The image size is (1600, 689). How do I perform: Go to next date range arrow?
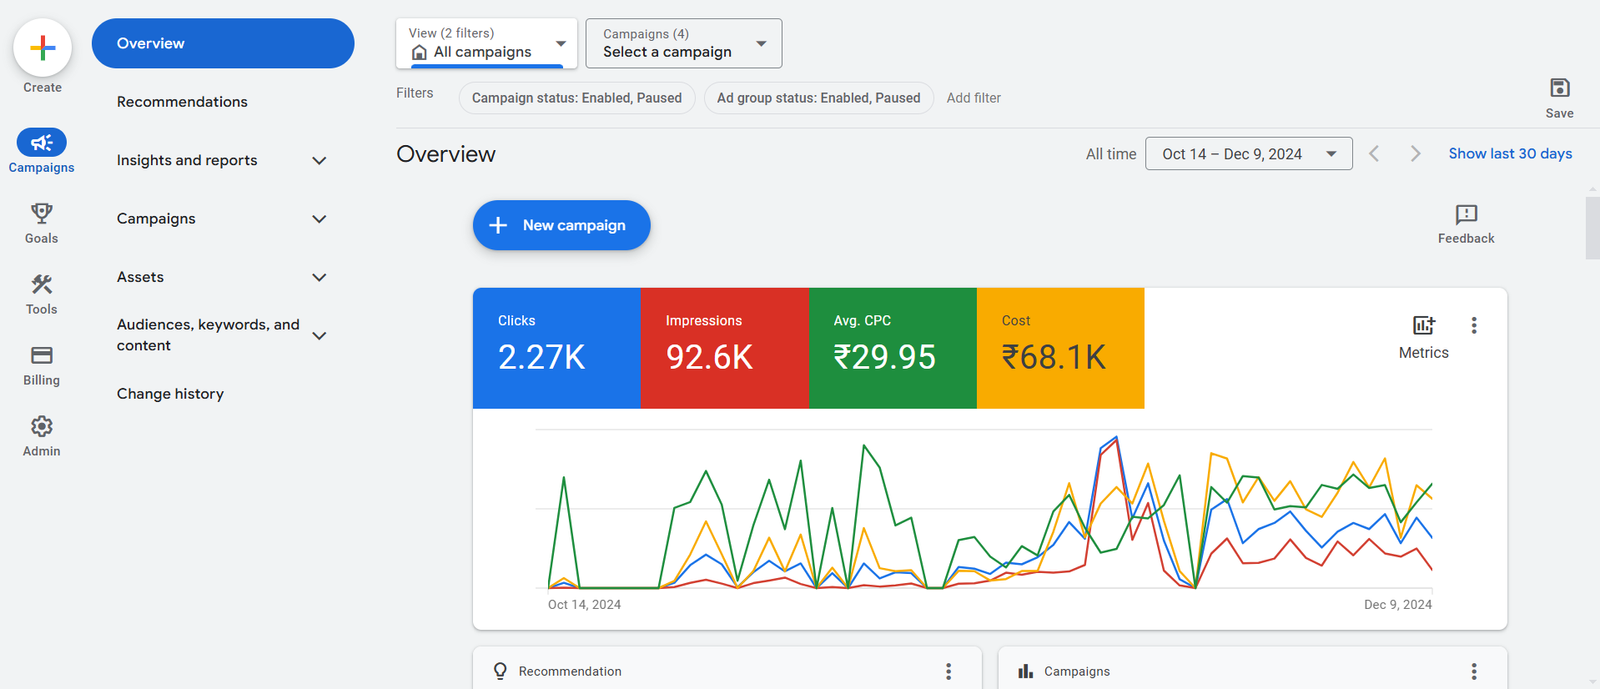1415,153
